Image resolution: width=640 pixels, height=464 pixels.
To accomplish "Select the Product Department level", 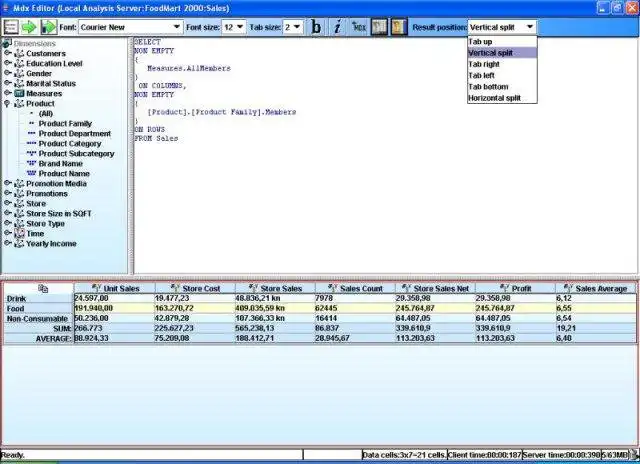I will click(75, 133).
